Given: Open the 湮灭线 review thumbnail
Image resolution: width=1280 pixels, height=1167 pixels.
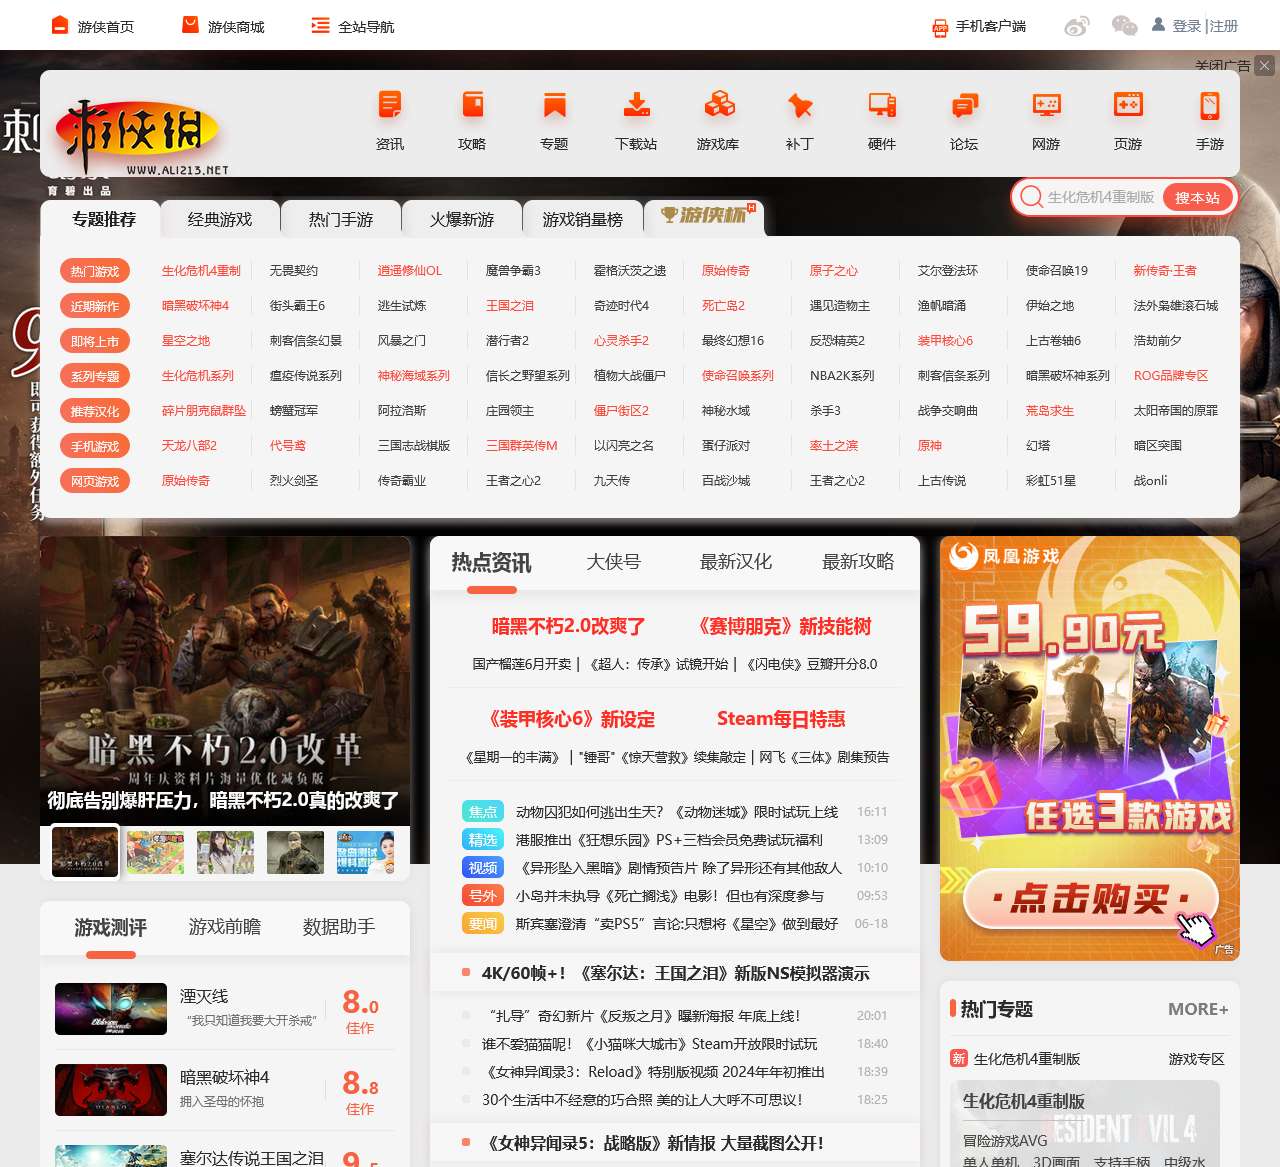Looking at the screenshot, I should tap(111, 1009).
